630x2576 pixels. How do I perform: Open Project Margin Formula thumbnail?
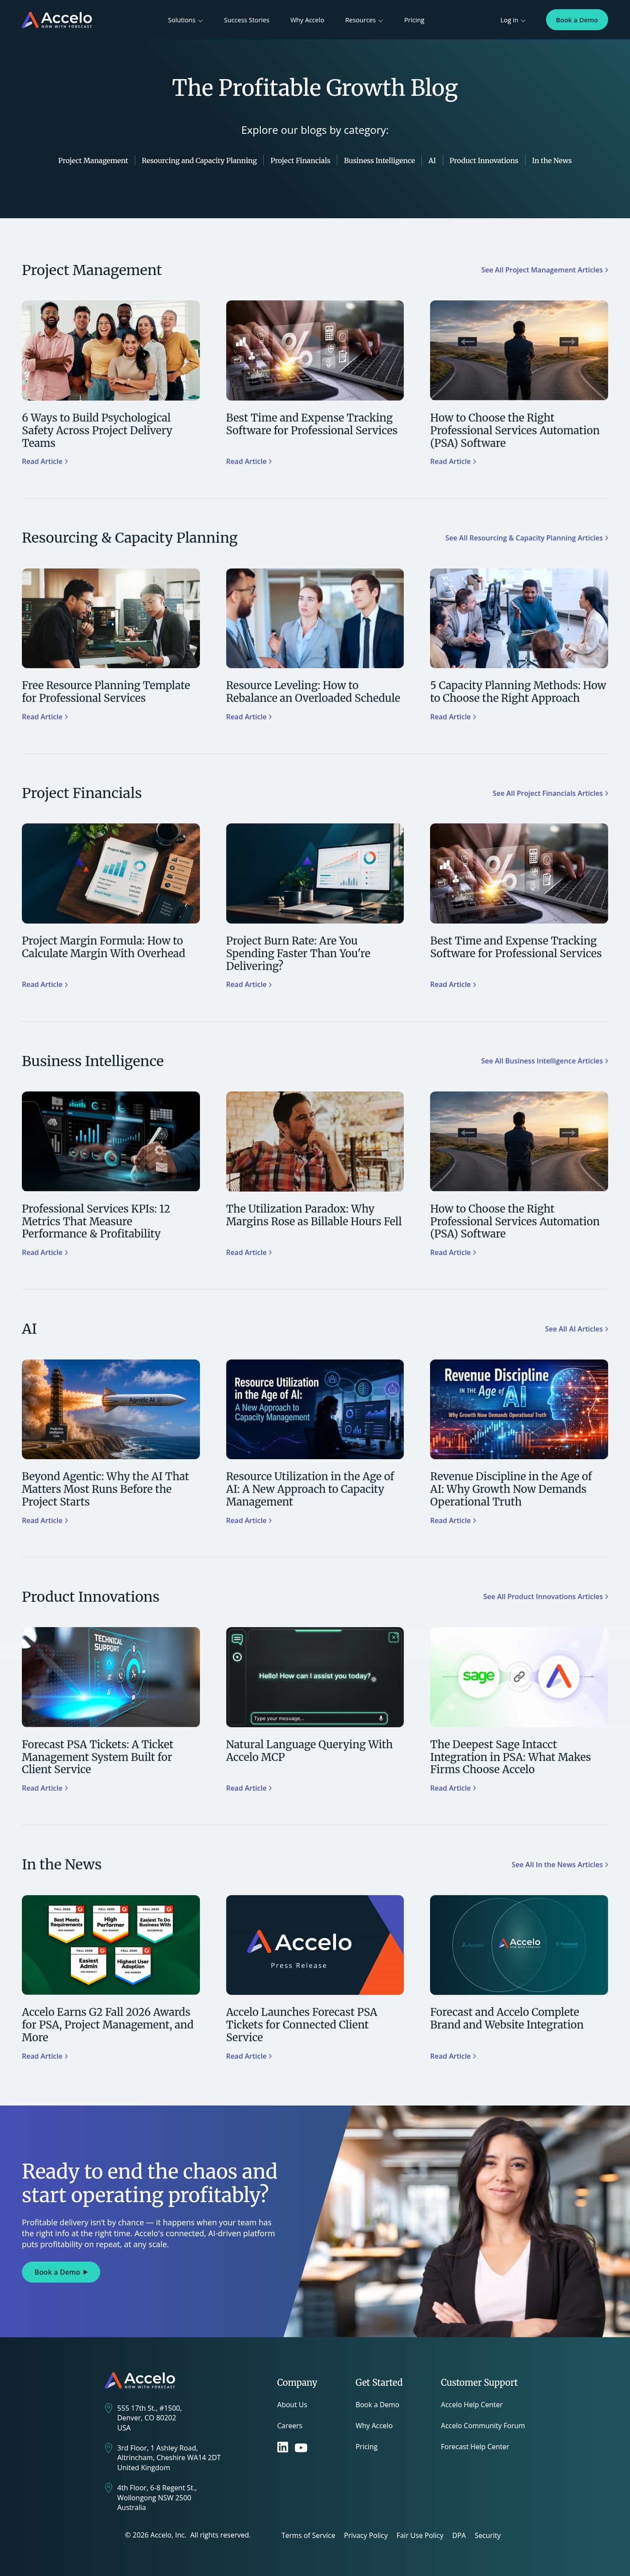[111, 873]
